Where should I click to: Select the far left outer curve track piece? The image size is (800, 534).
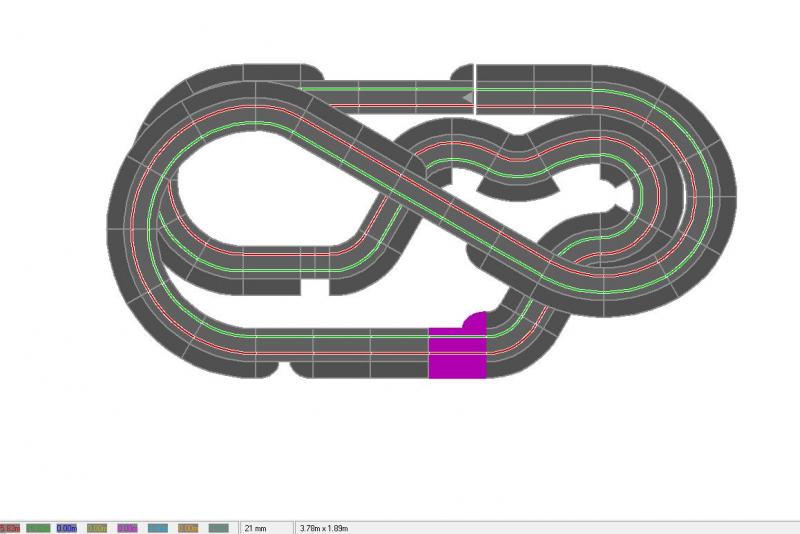pos(124,215)
